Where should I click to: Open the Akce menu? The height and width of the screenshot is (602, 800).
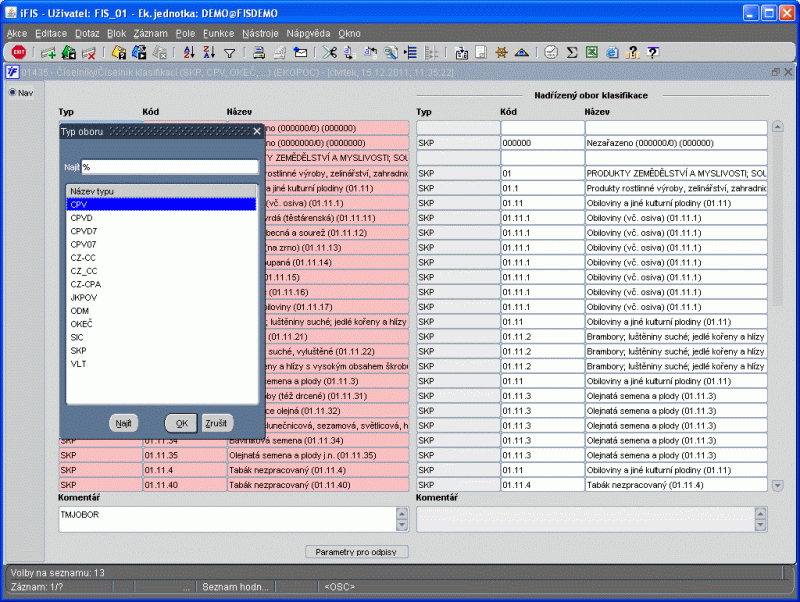click(x=17, y=33)
